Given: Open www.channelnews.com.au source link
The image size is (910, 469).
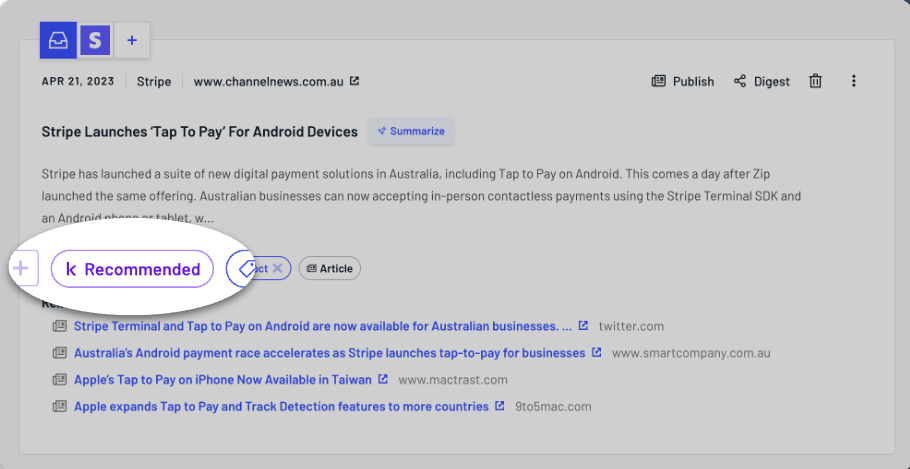Looking at the screenshot, I should click(269, 81).
